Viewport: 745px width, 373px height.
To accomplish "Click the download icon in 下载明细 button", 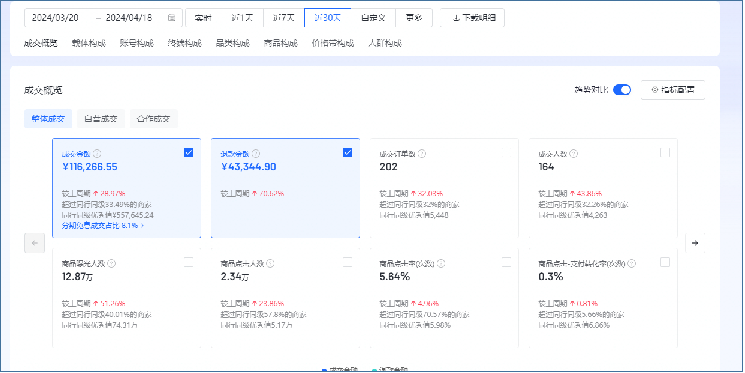I will [x=456, y=18].
